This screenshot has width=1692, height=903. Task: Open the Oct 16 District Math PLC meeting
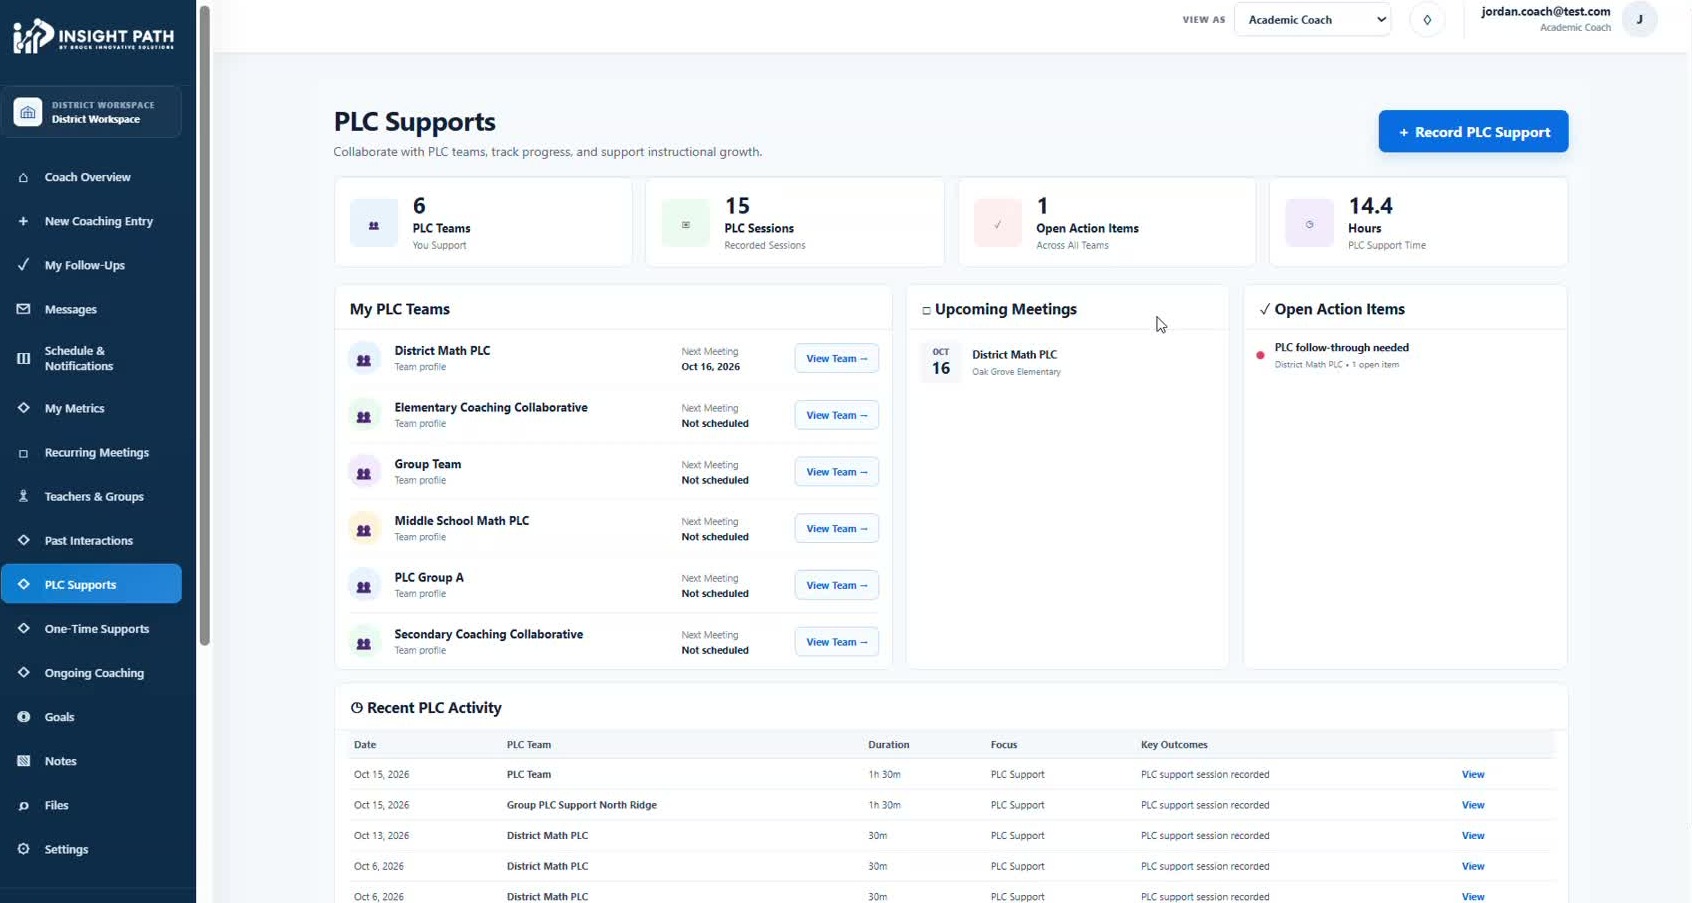[1067, 362]
